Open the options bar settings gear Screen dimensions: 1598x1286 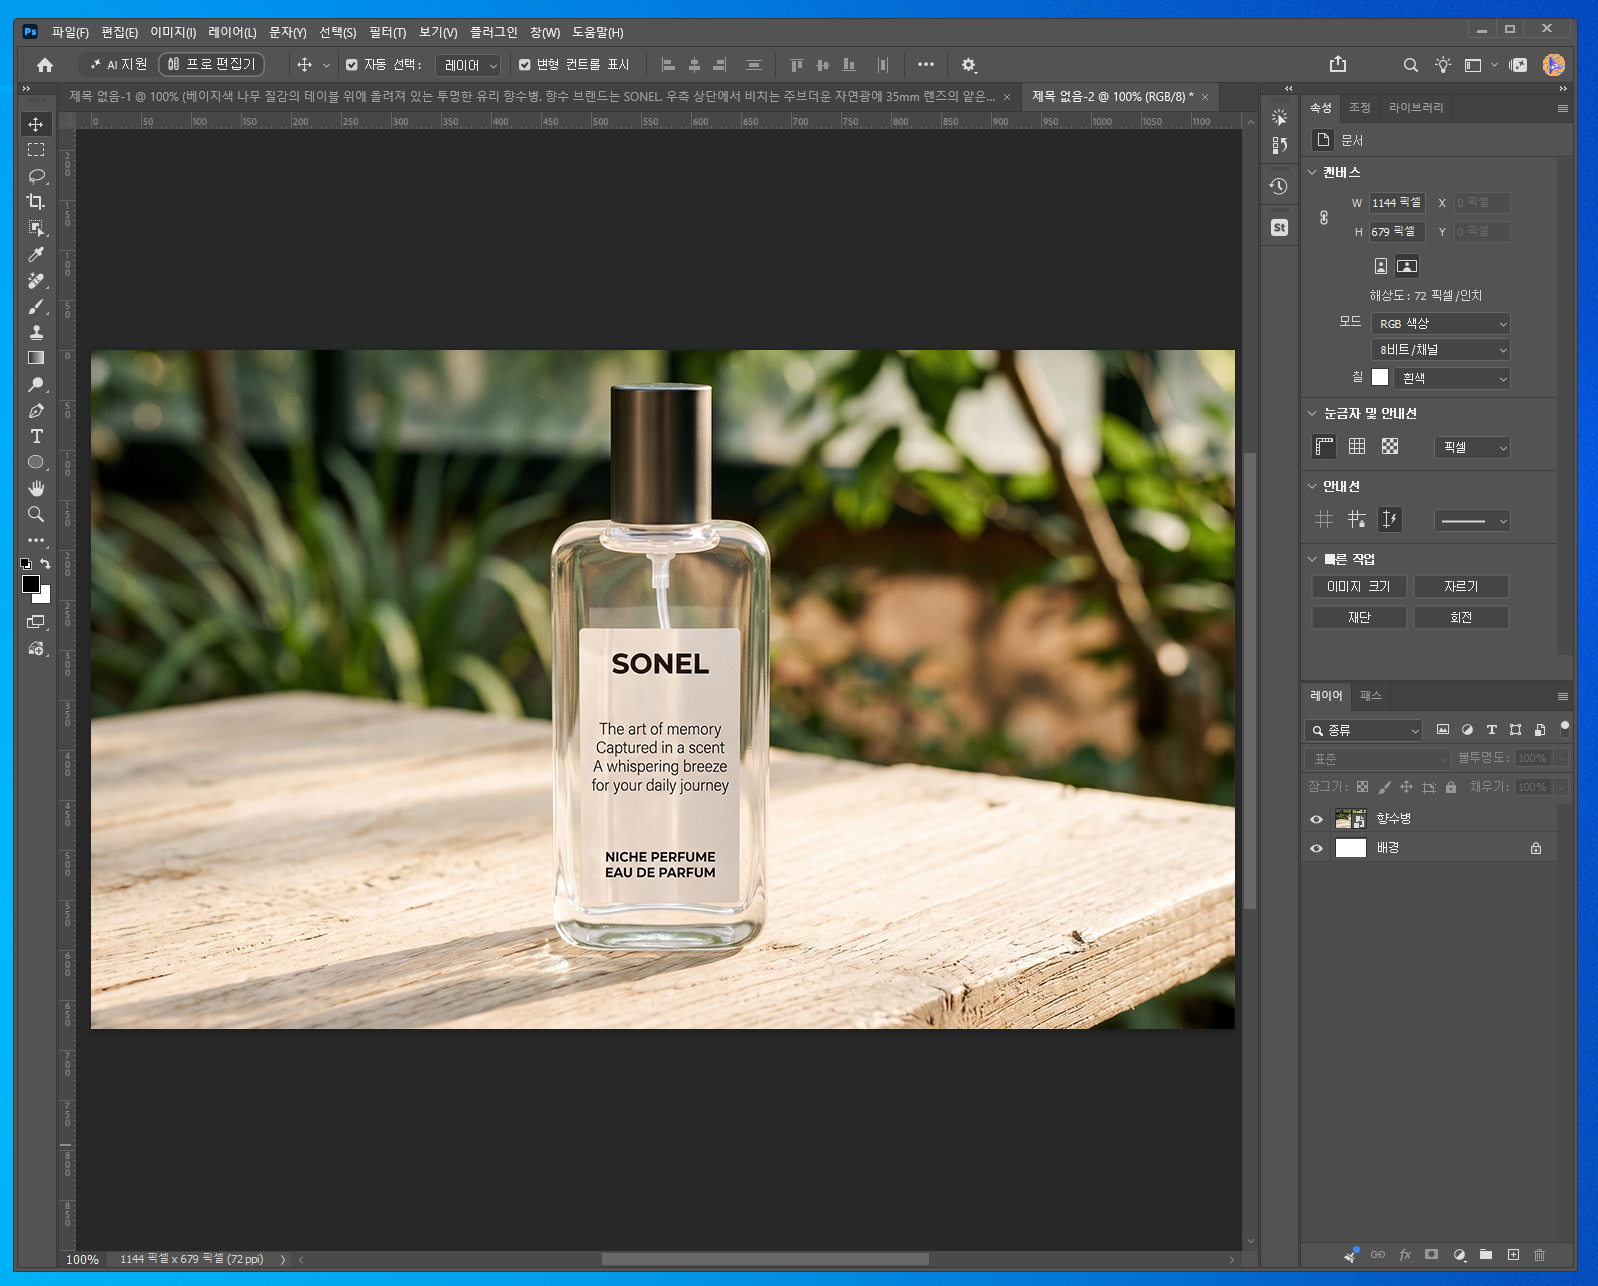[968, 65]
